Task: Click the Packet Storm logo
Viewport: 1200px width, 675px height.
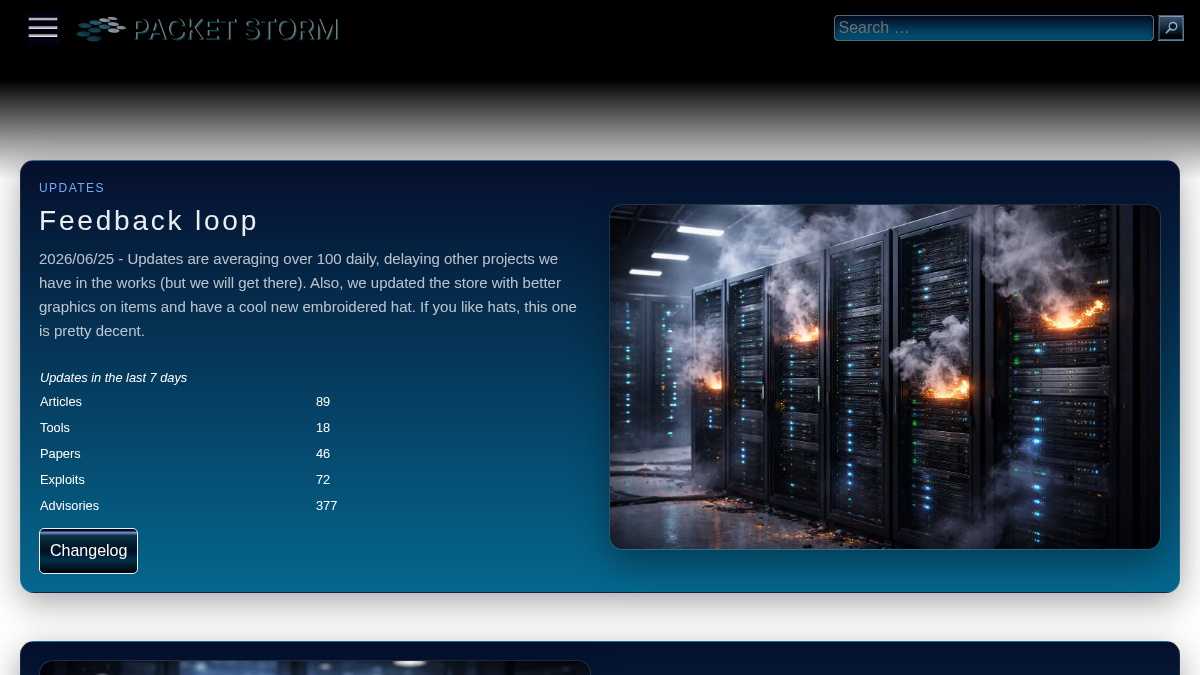Action: (208, 29)
